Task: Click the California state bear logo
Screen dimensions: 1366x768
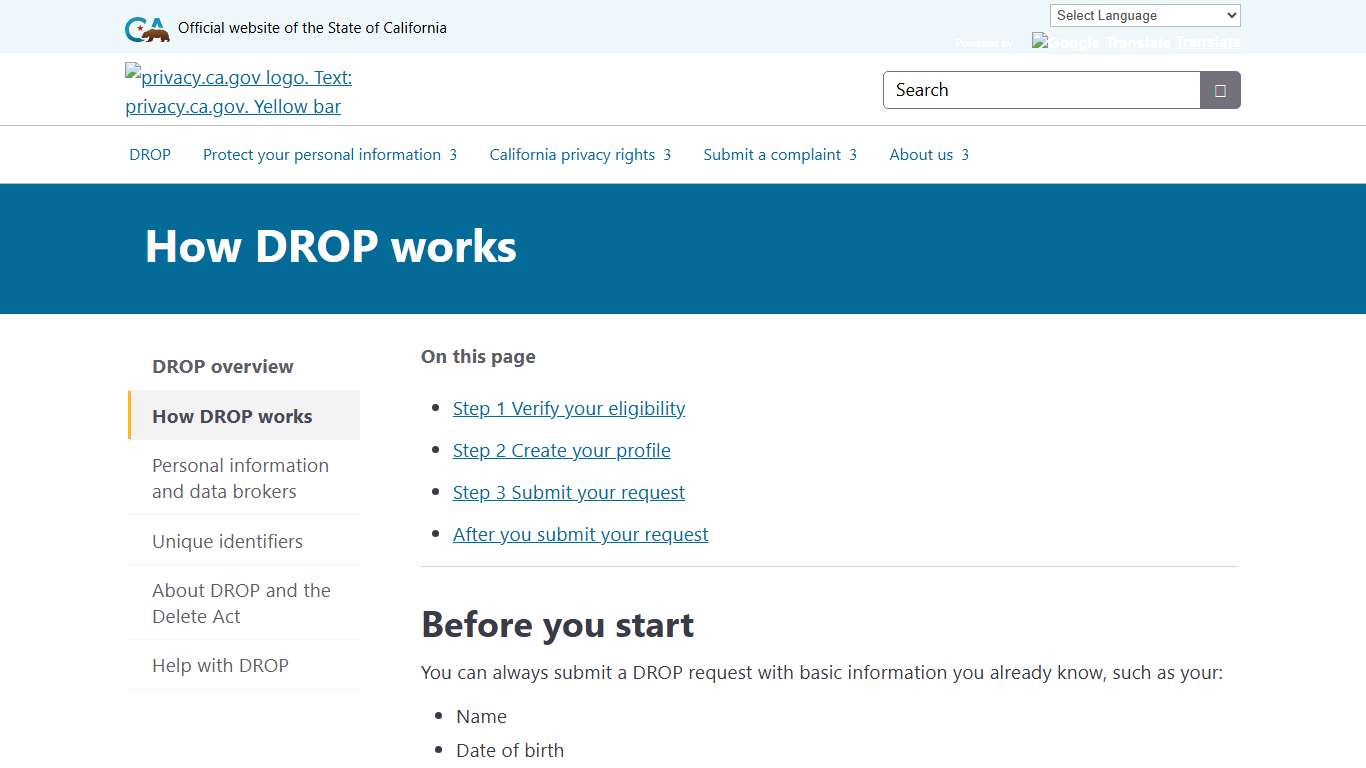Action: [x=146, y=28]
